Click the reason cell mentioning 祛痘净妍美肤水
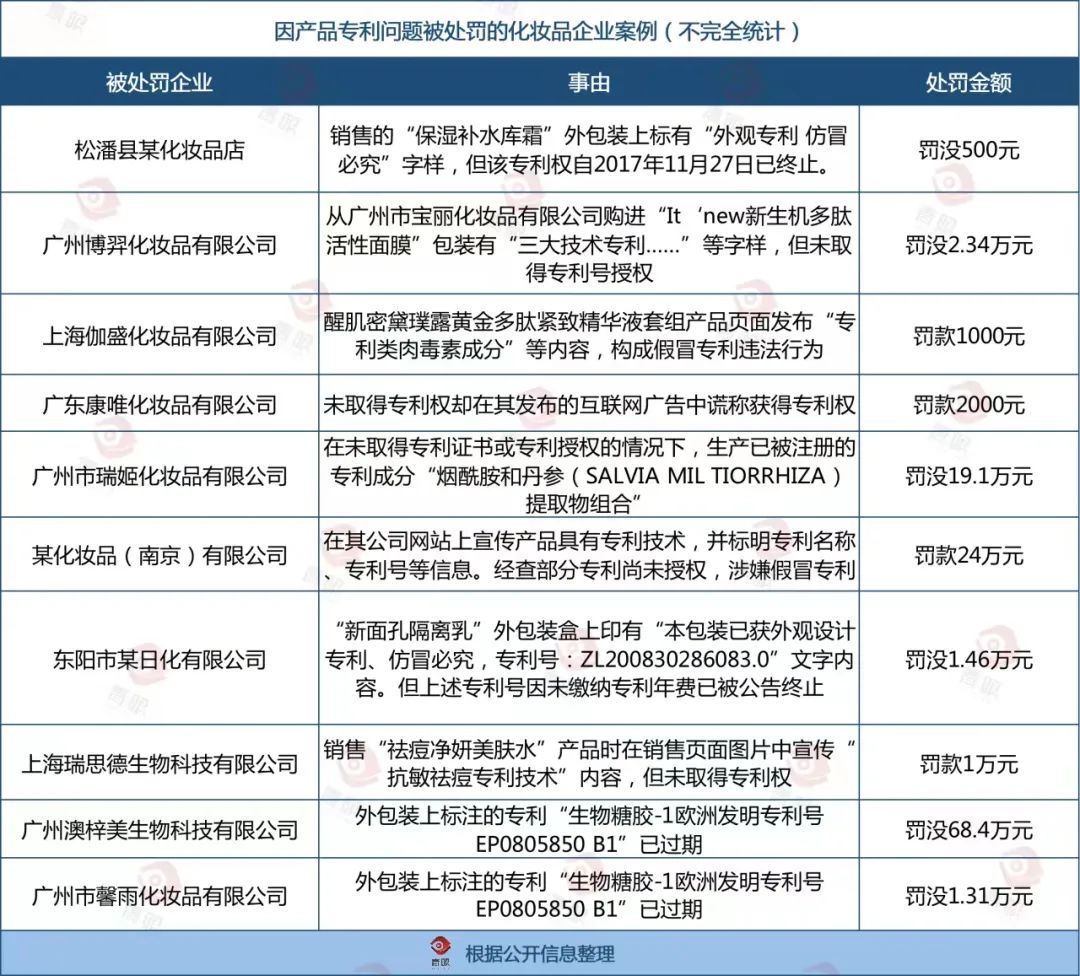 589,763
